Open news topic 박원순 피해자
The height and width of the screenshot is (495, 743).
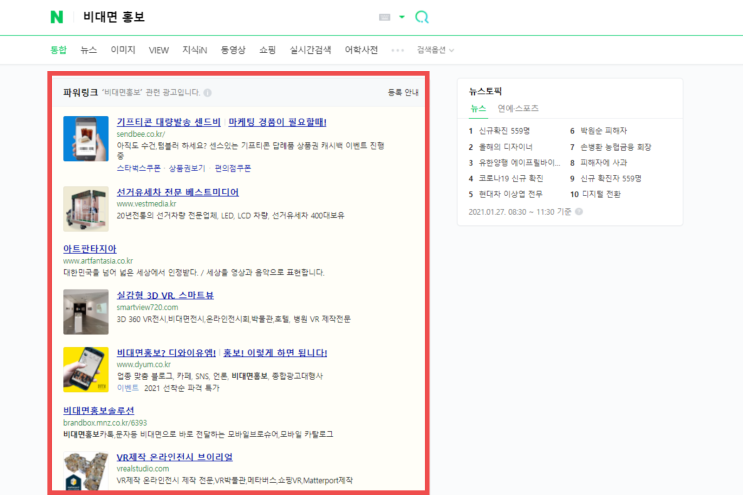(603, 131)
